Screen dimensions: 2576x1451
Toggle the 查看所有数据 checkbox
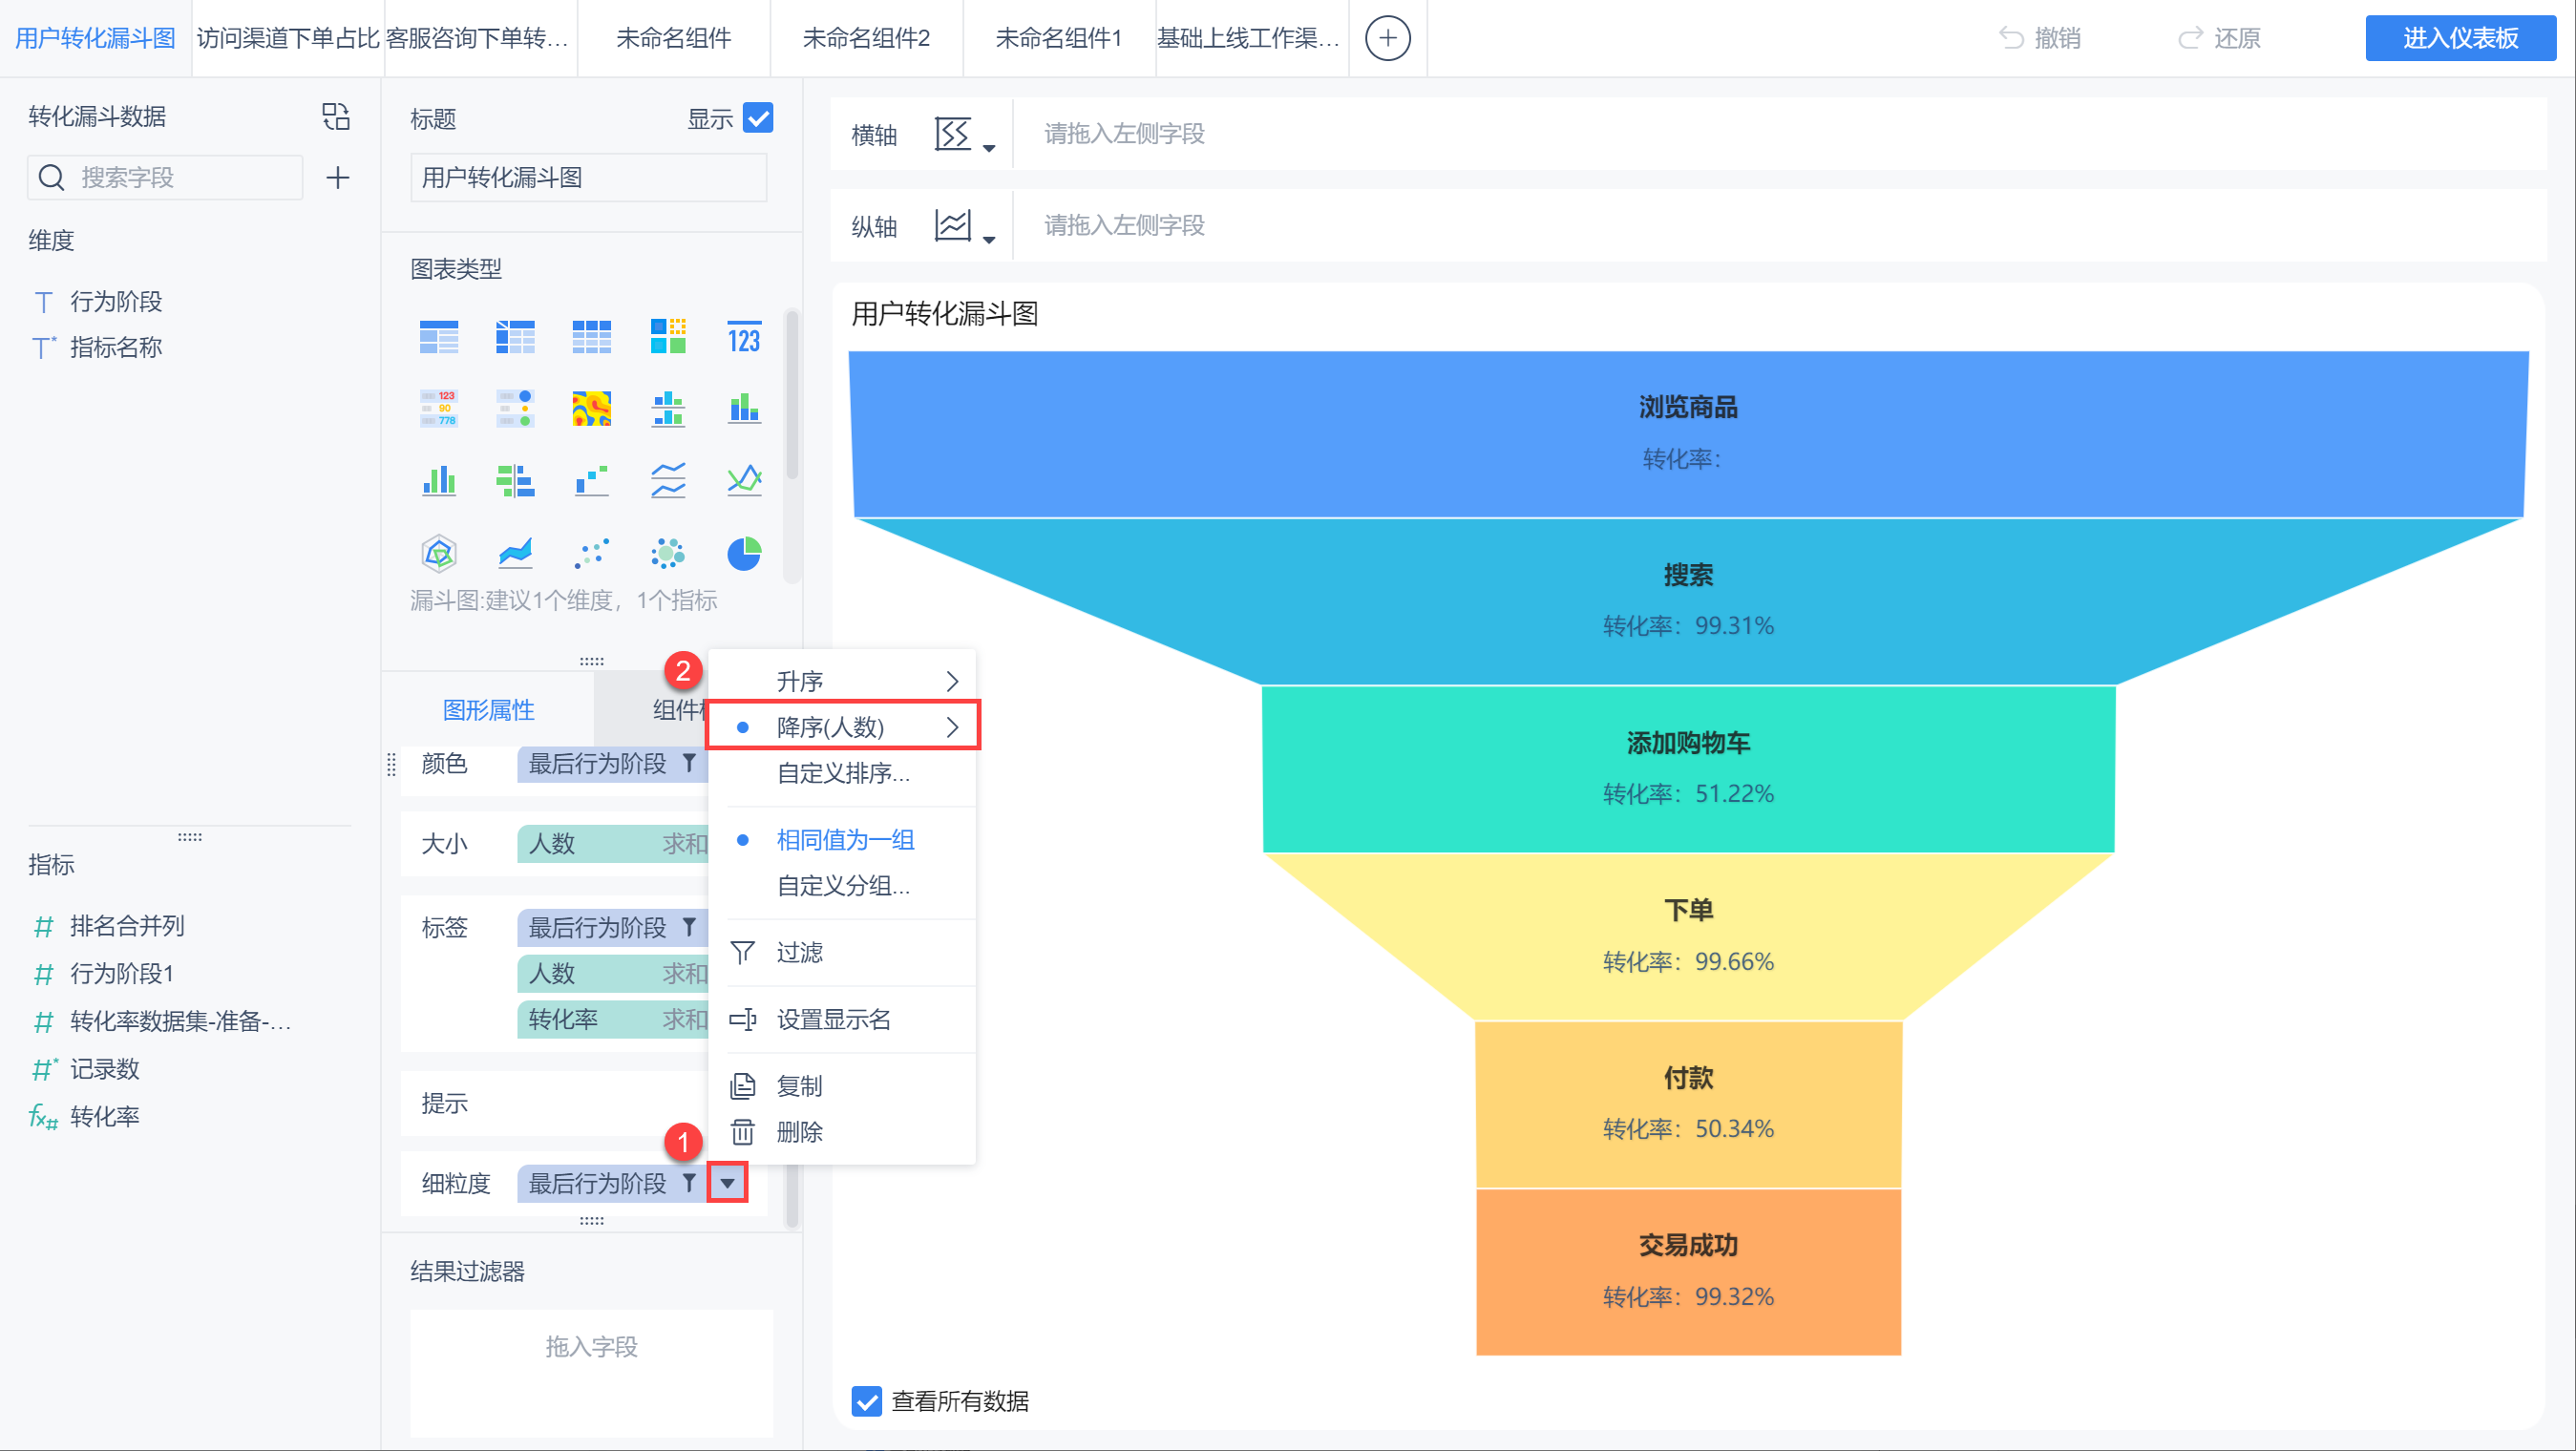coord(866,1401)
